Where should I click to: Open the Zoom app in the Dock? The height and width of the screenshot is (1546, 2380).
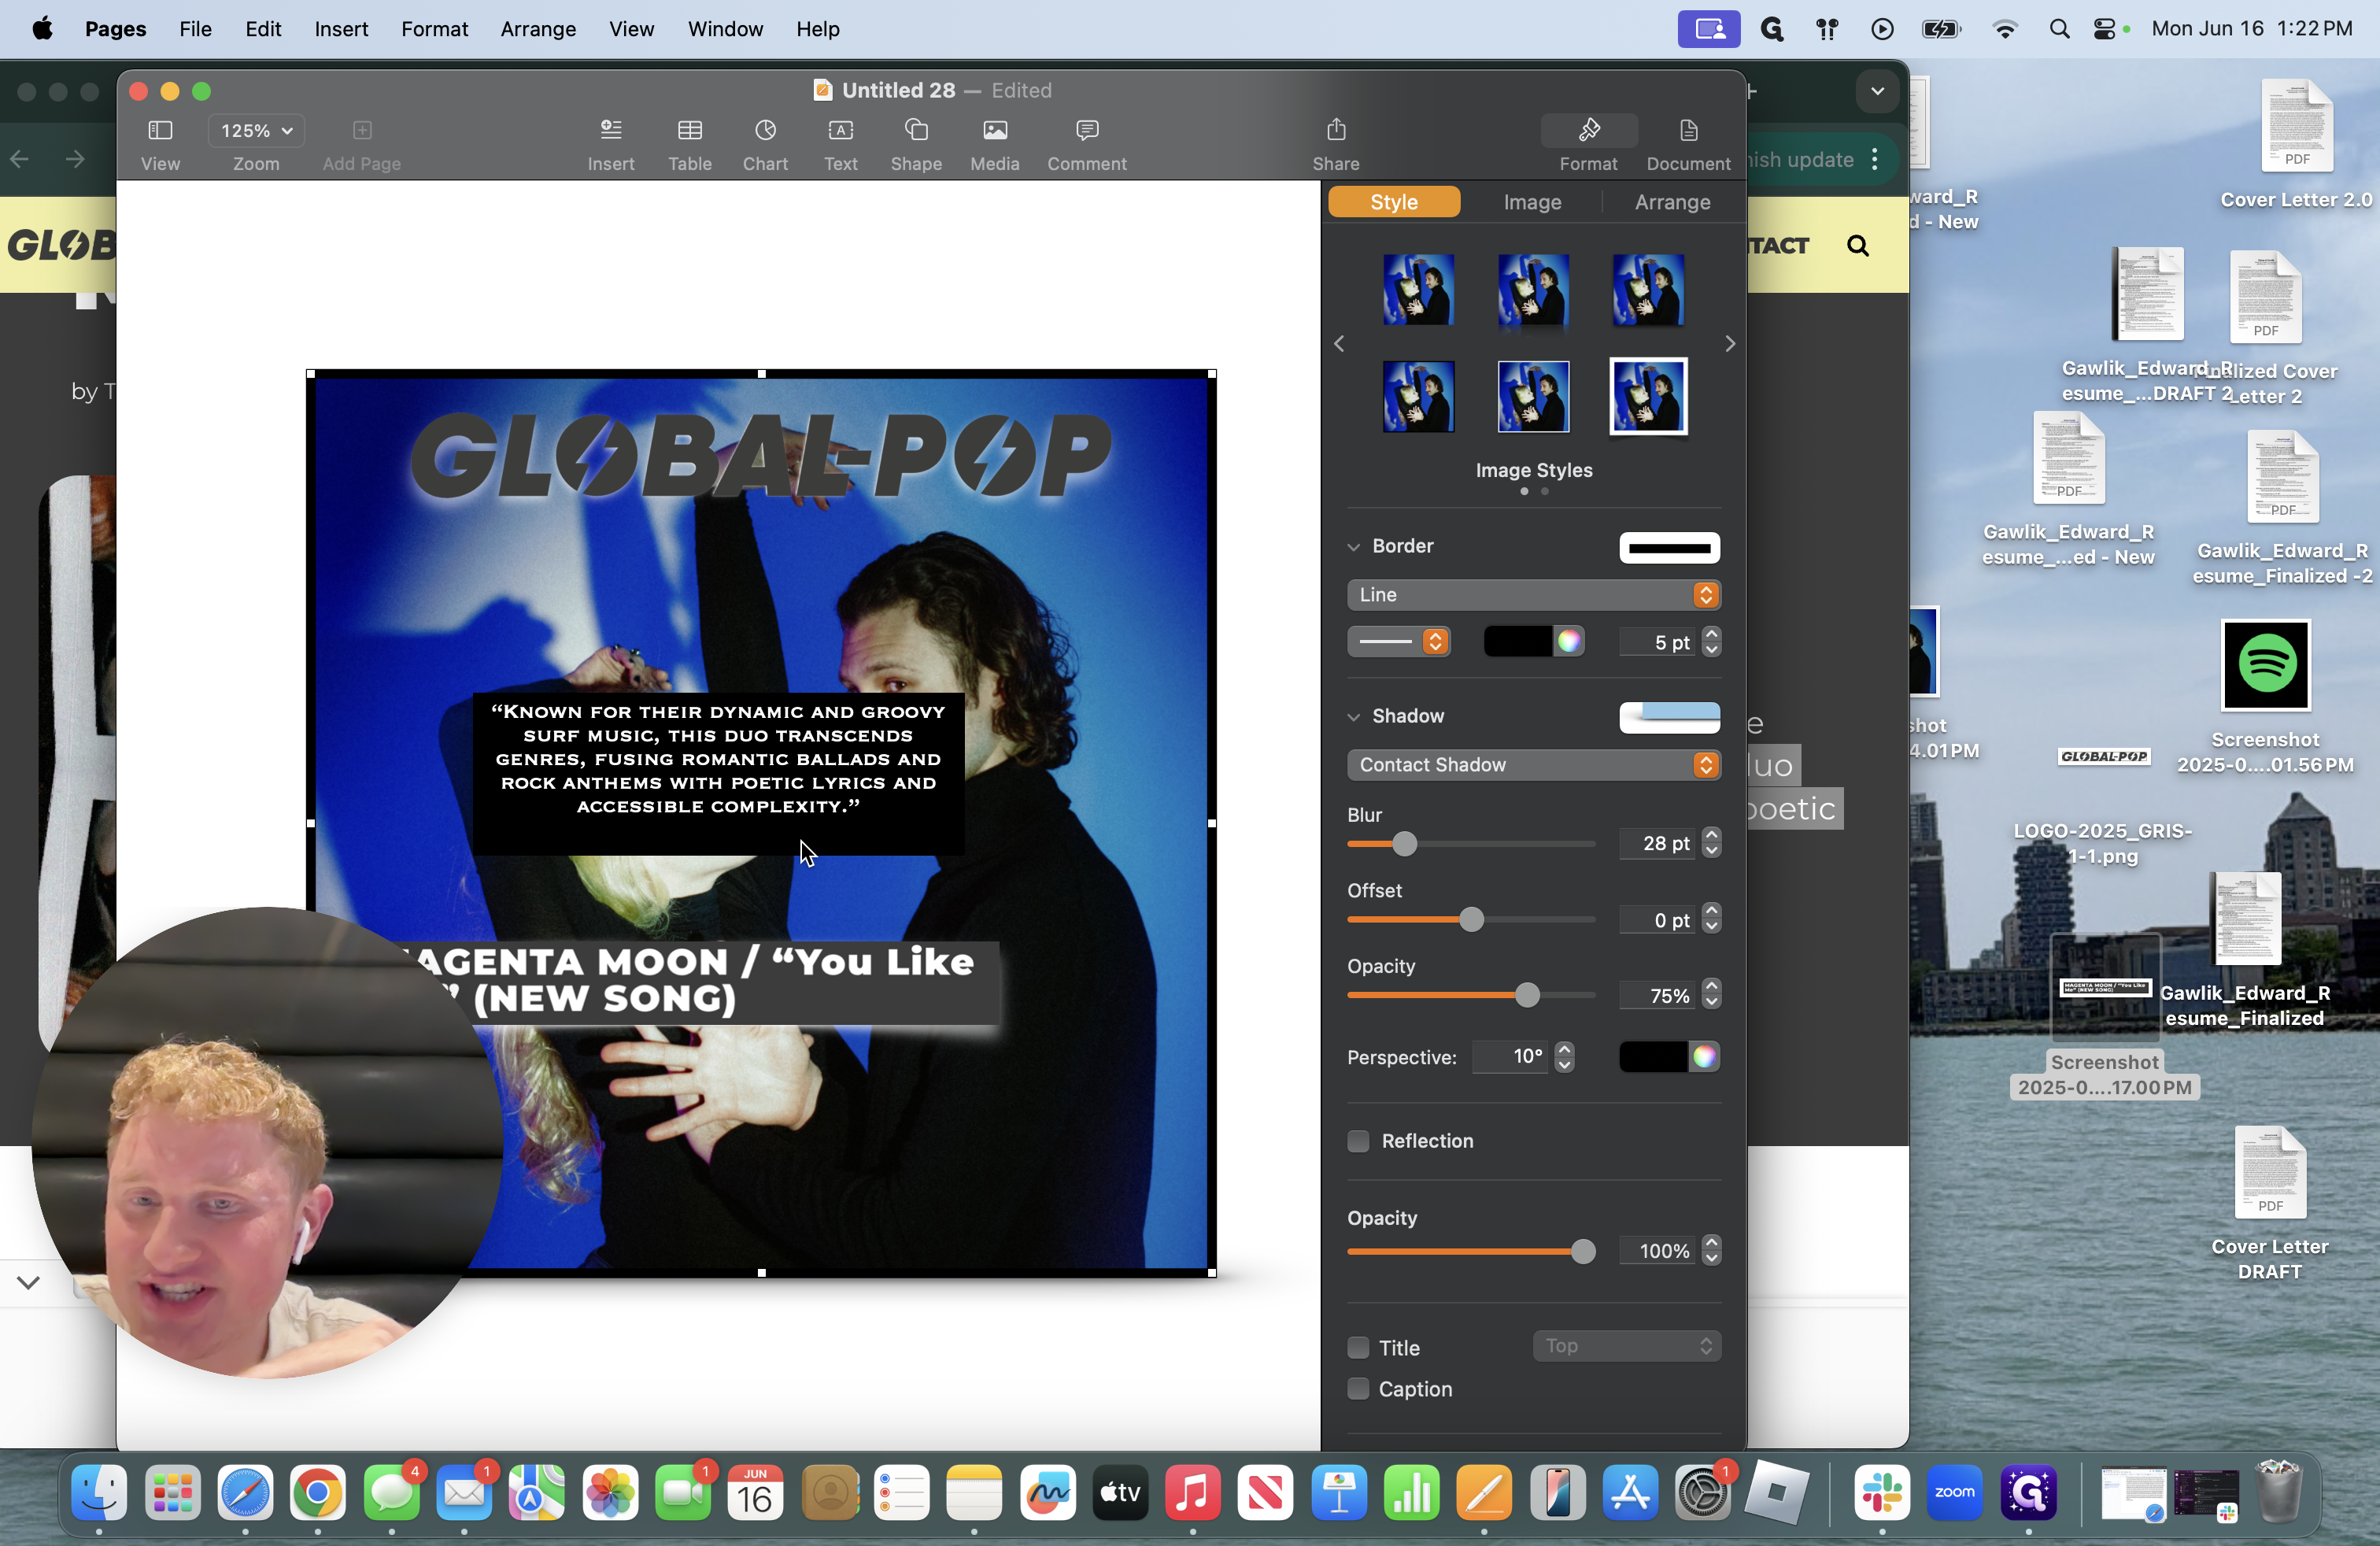tap(1954, 1493)
